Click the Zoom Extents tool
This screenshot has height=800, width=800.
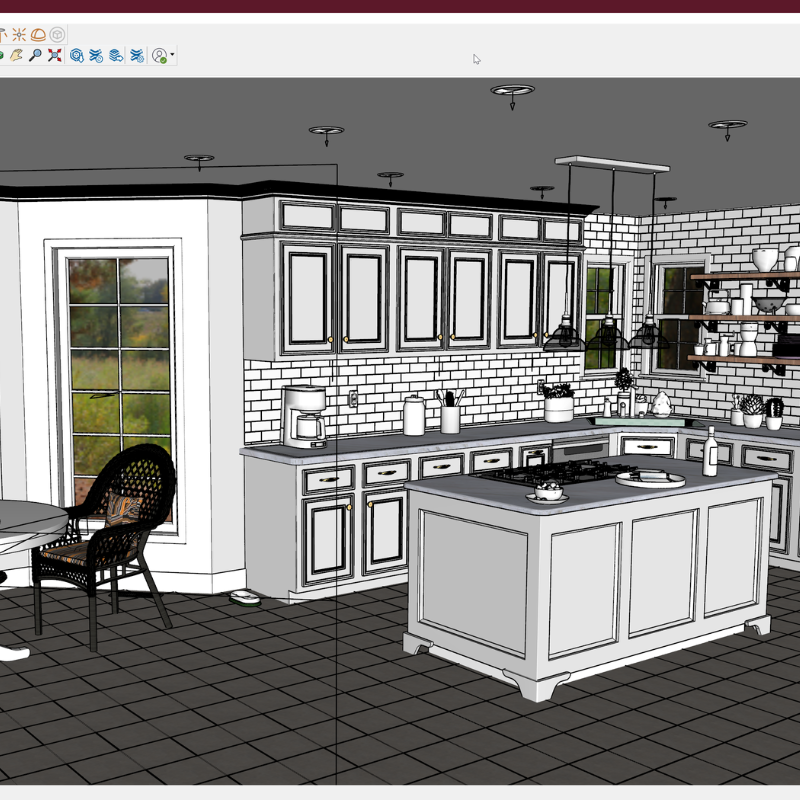(x=55, y=56)
